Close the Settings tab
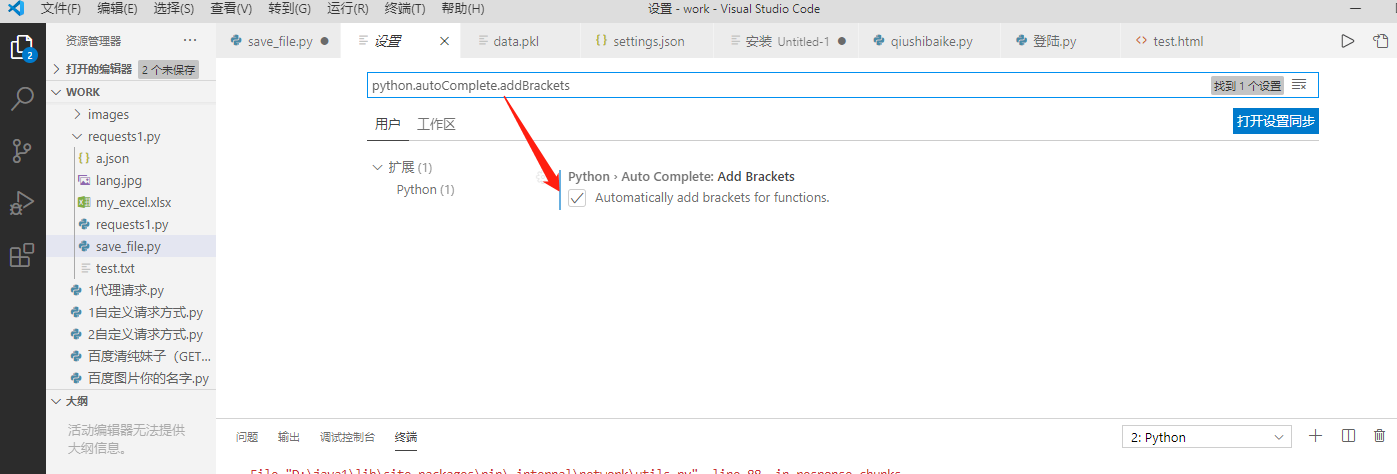Viewport: 1397px width, 474px height. coord(445,41)
